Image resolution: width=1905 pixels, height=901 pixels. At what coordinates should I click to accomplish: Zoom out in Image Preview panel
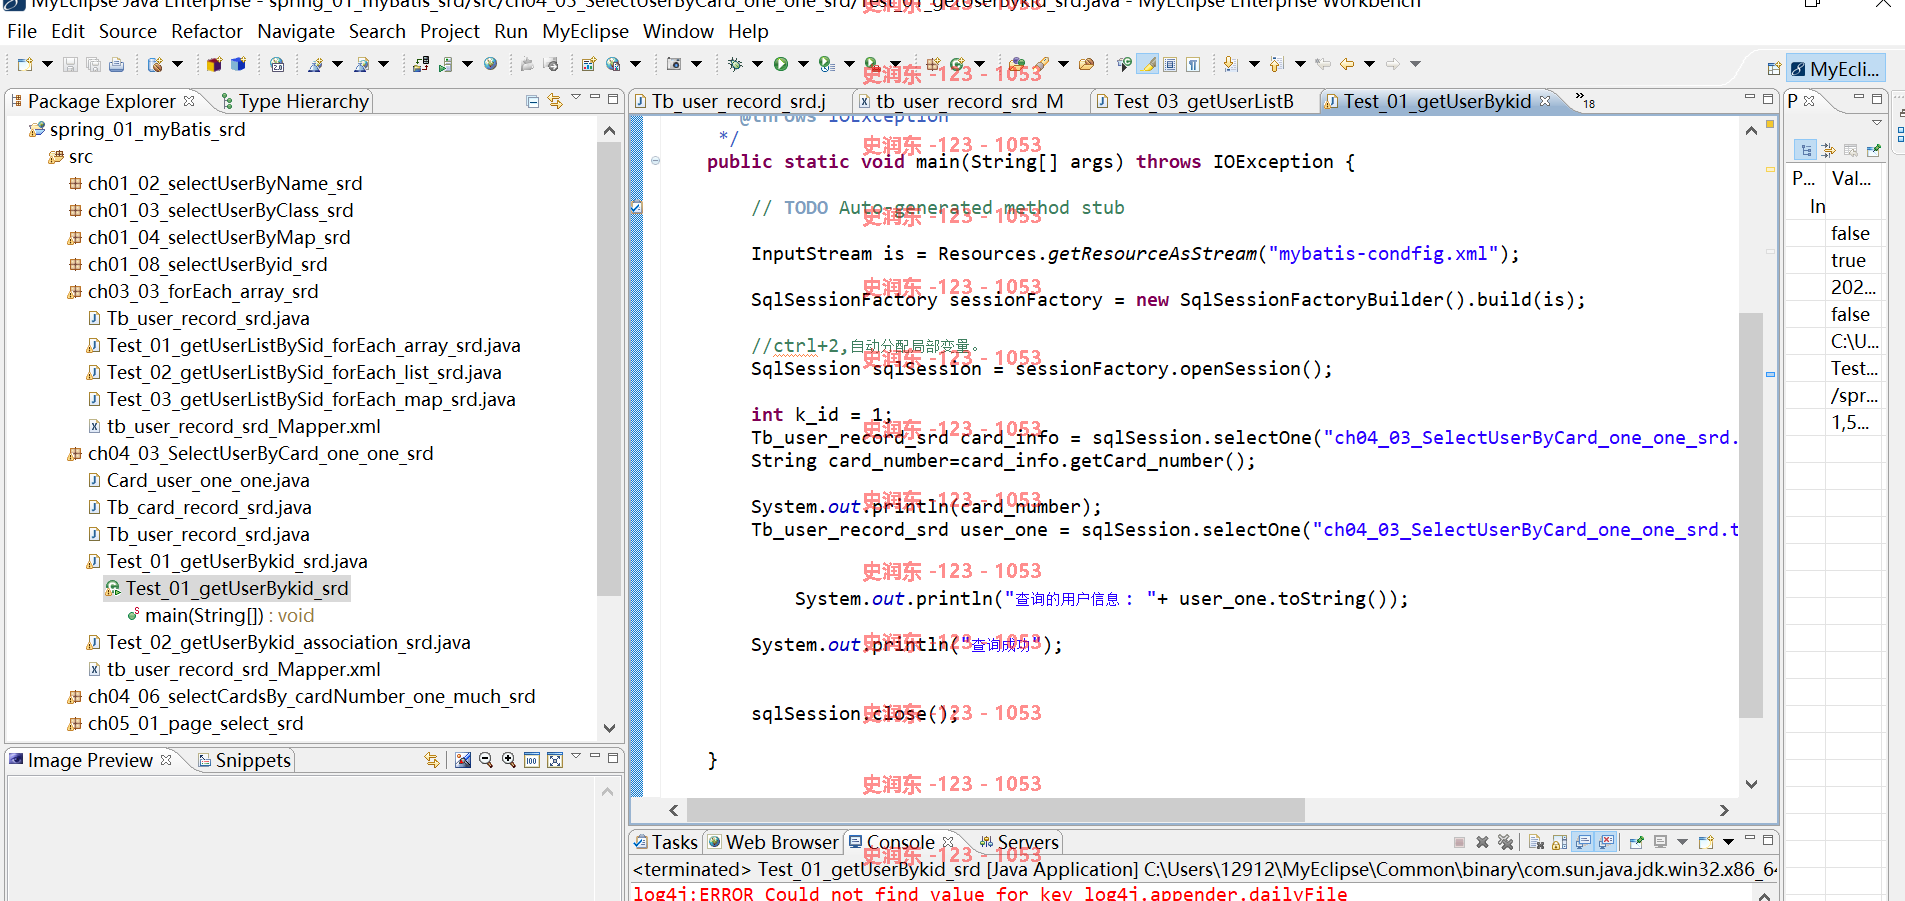pyautogui.click(x=486, y=760)
